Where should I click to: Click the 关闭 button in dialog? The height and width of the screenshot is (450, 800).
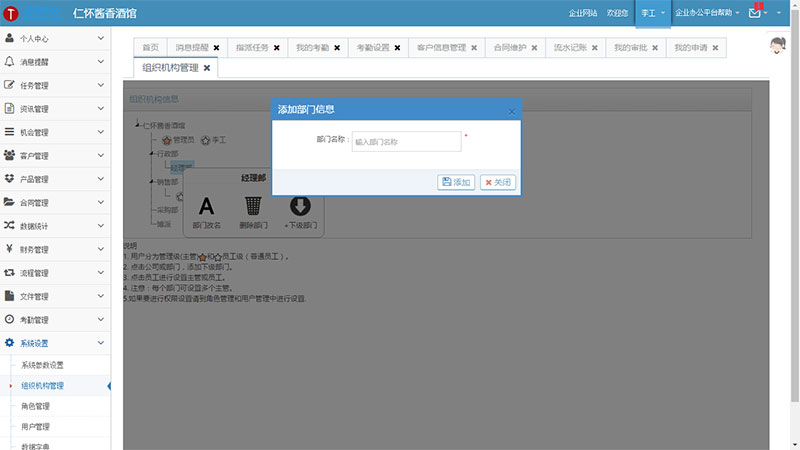point(498,182)
